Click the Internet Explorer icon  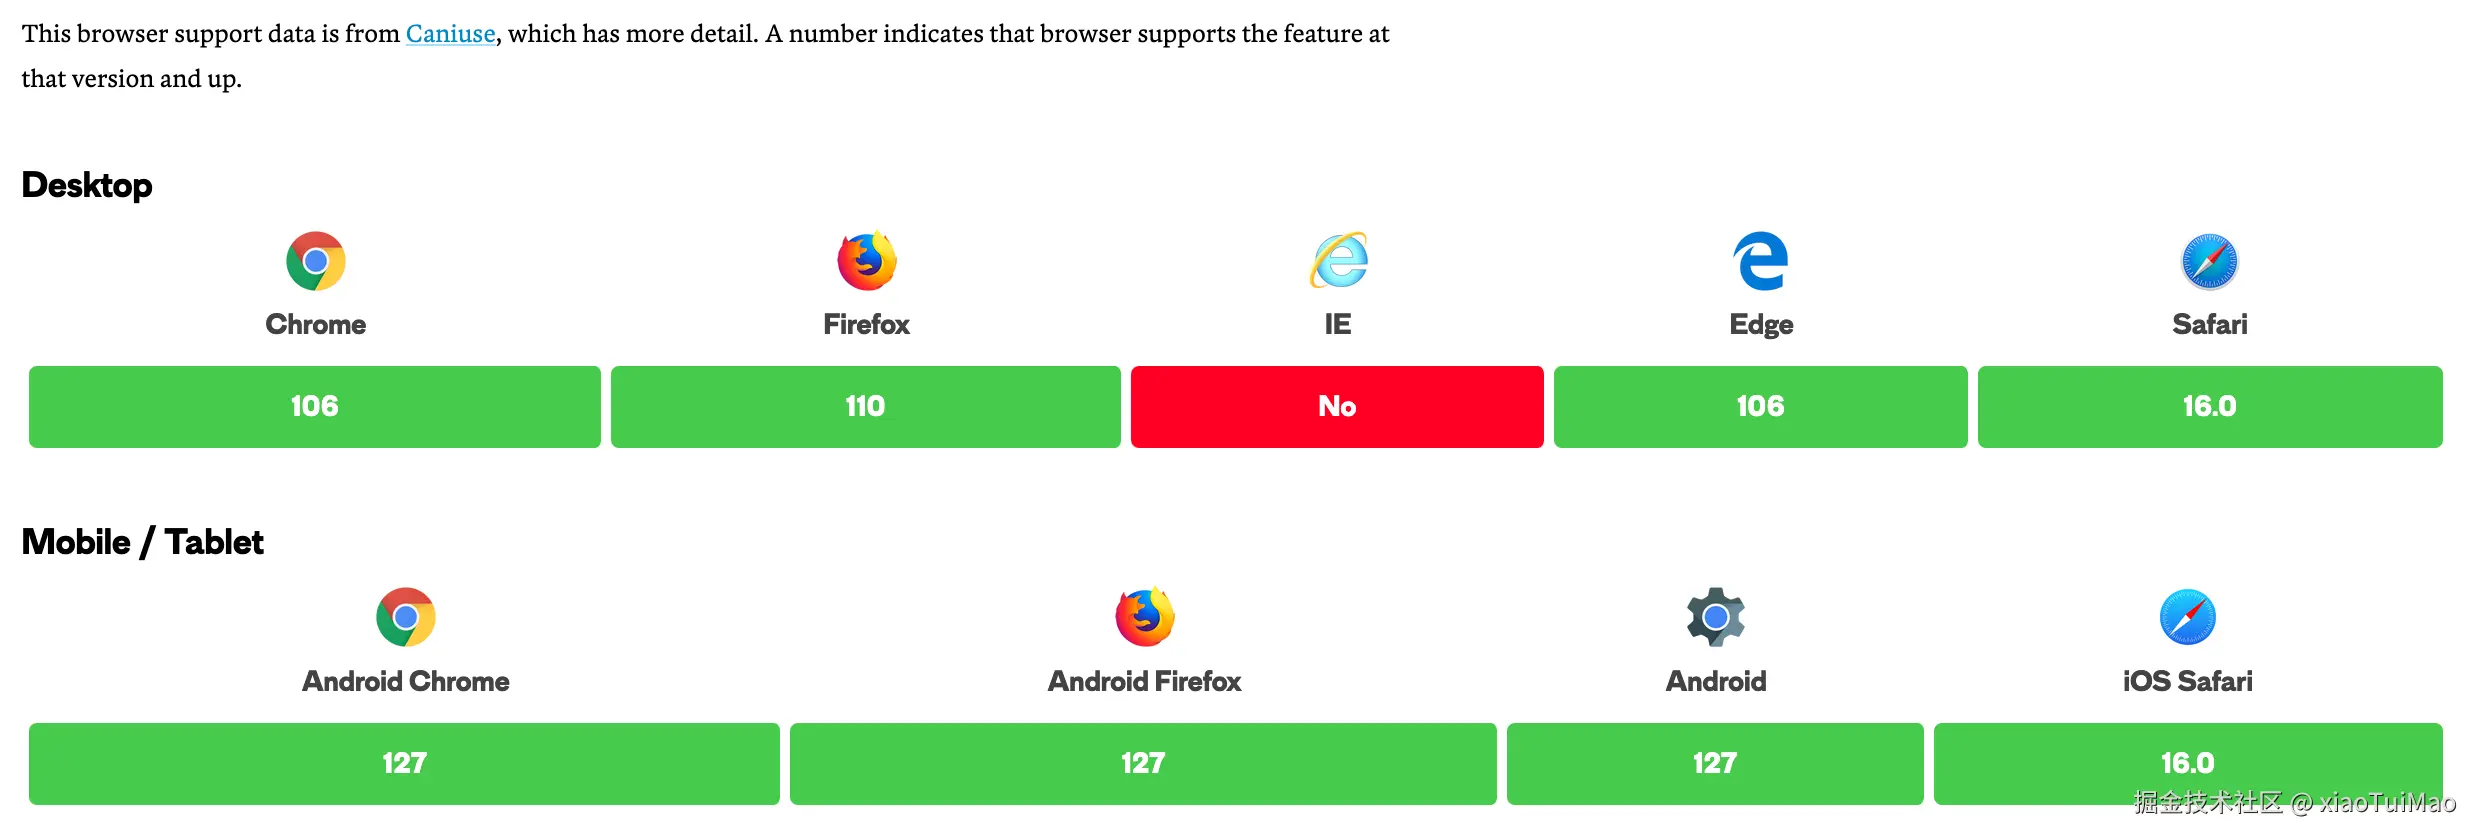pyautogui.click(x=1338, y=260)
